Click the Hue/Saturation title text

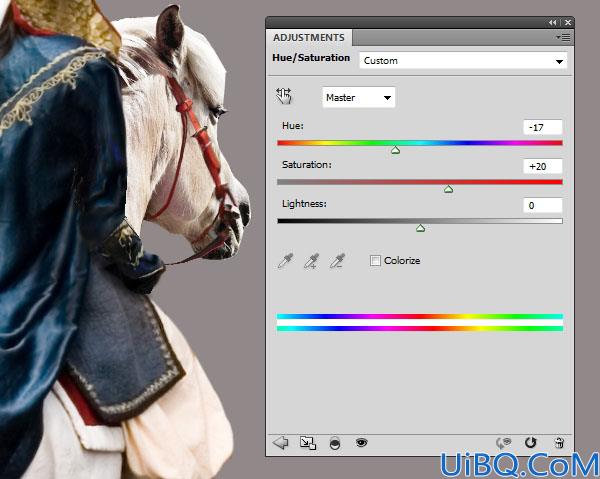coord(311,58)
